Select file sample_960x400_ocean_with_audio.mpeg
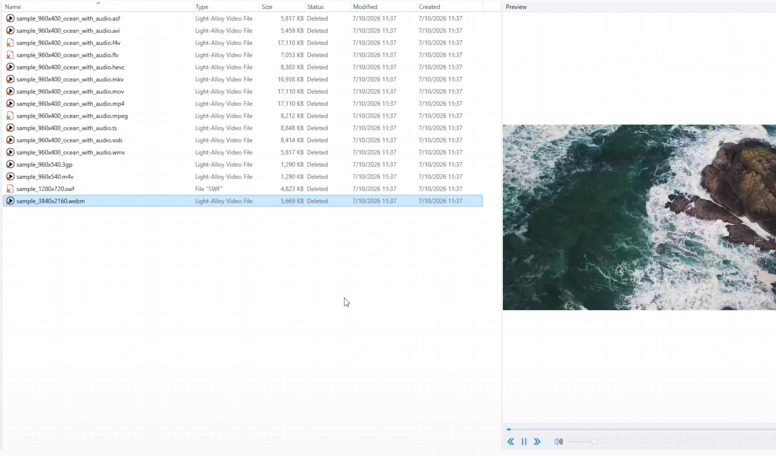 (72, 116)
